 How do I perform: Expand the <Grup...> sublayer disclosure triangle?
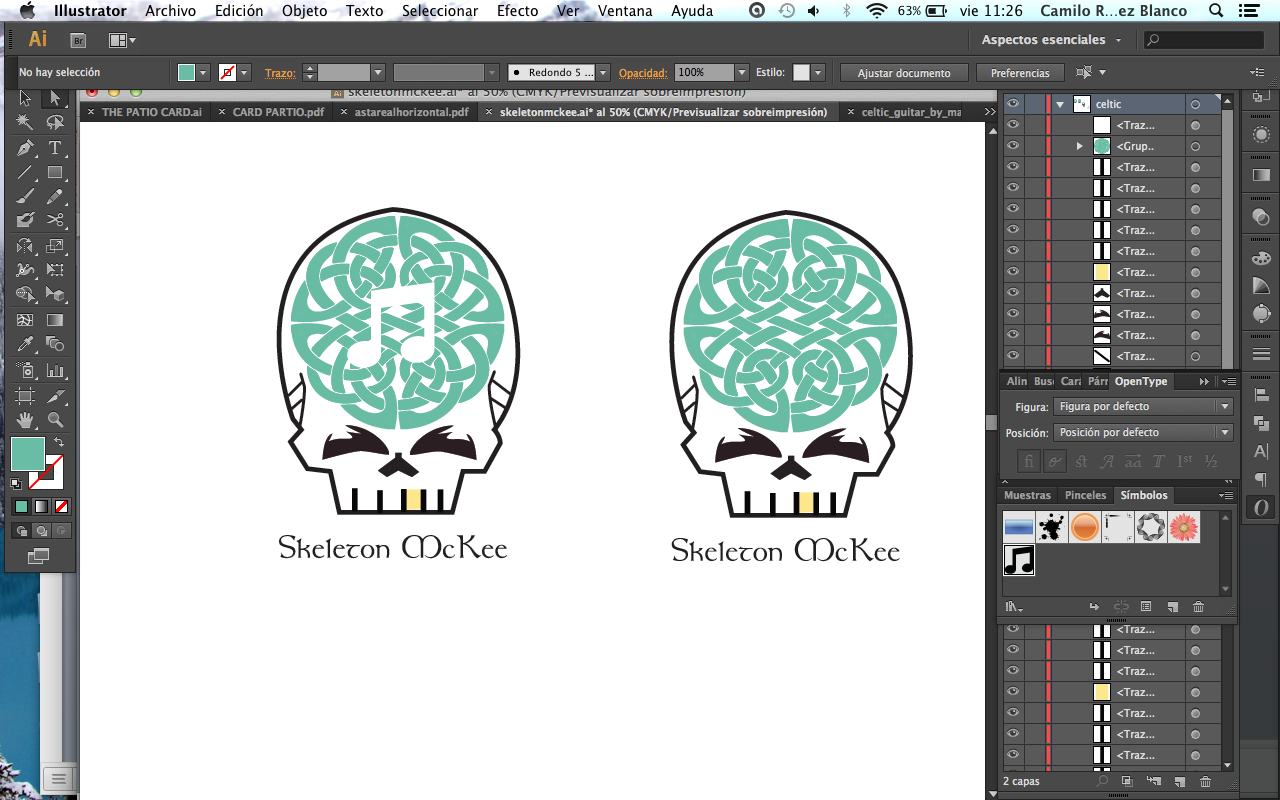(1079, 146)
